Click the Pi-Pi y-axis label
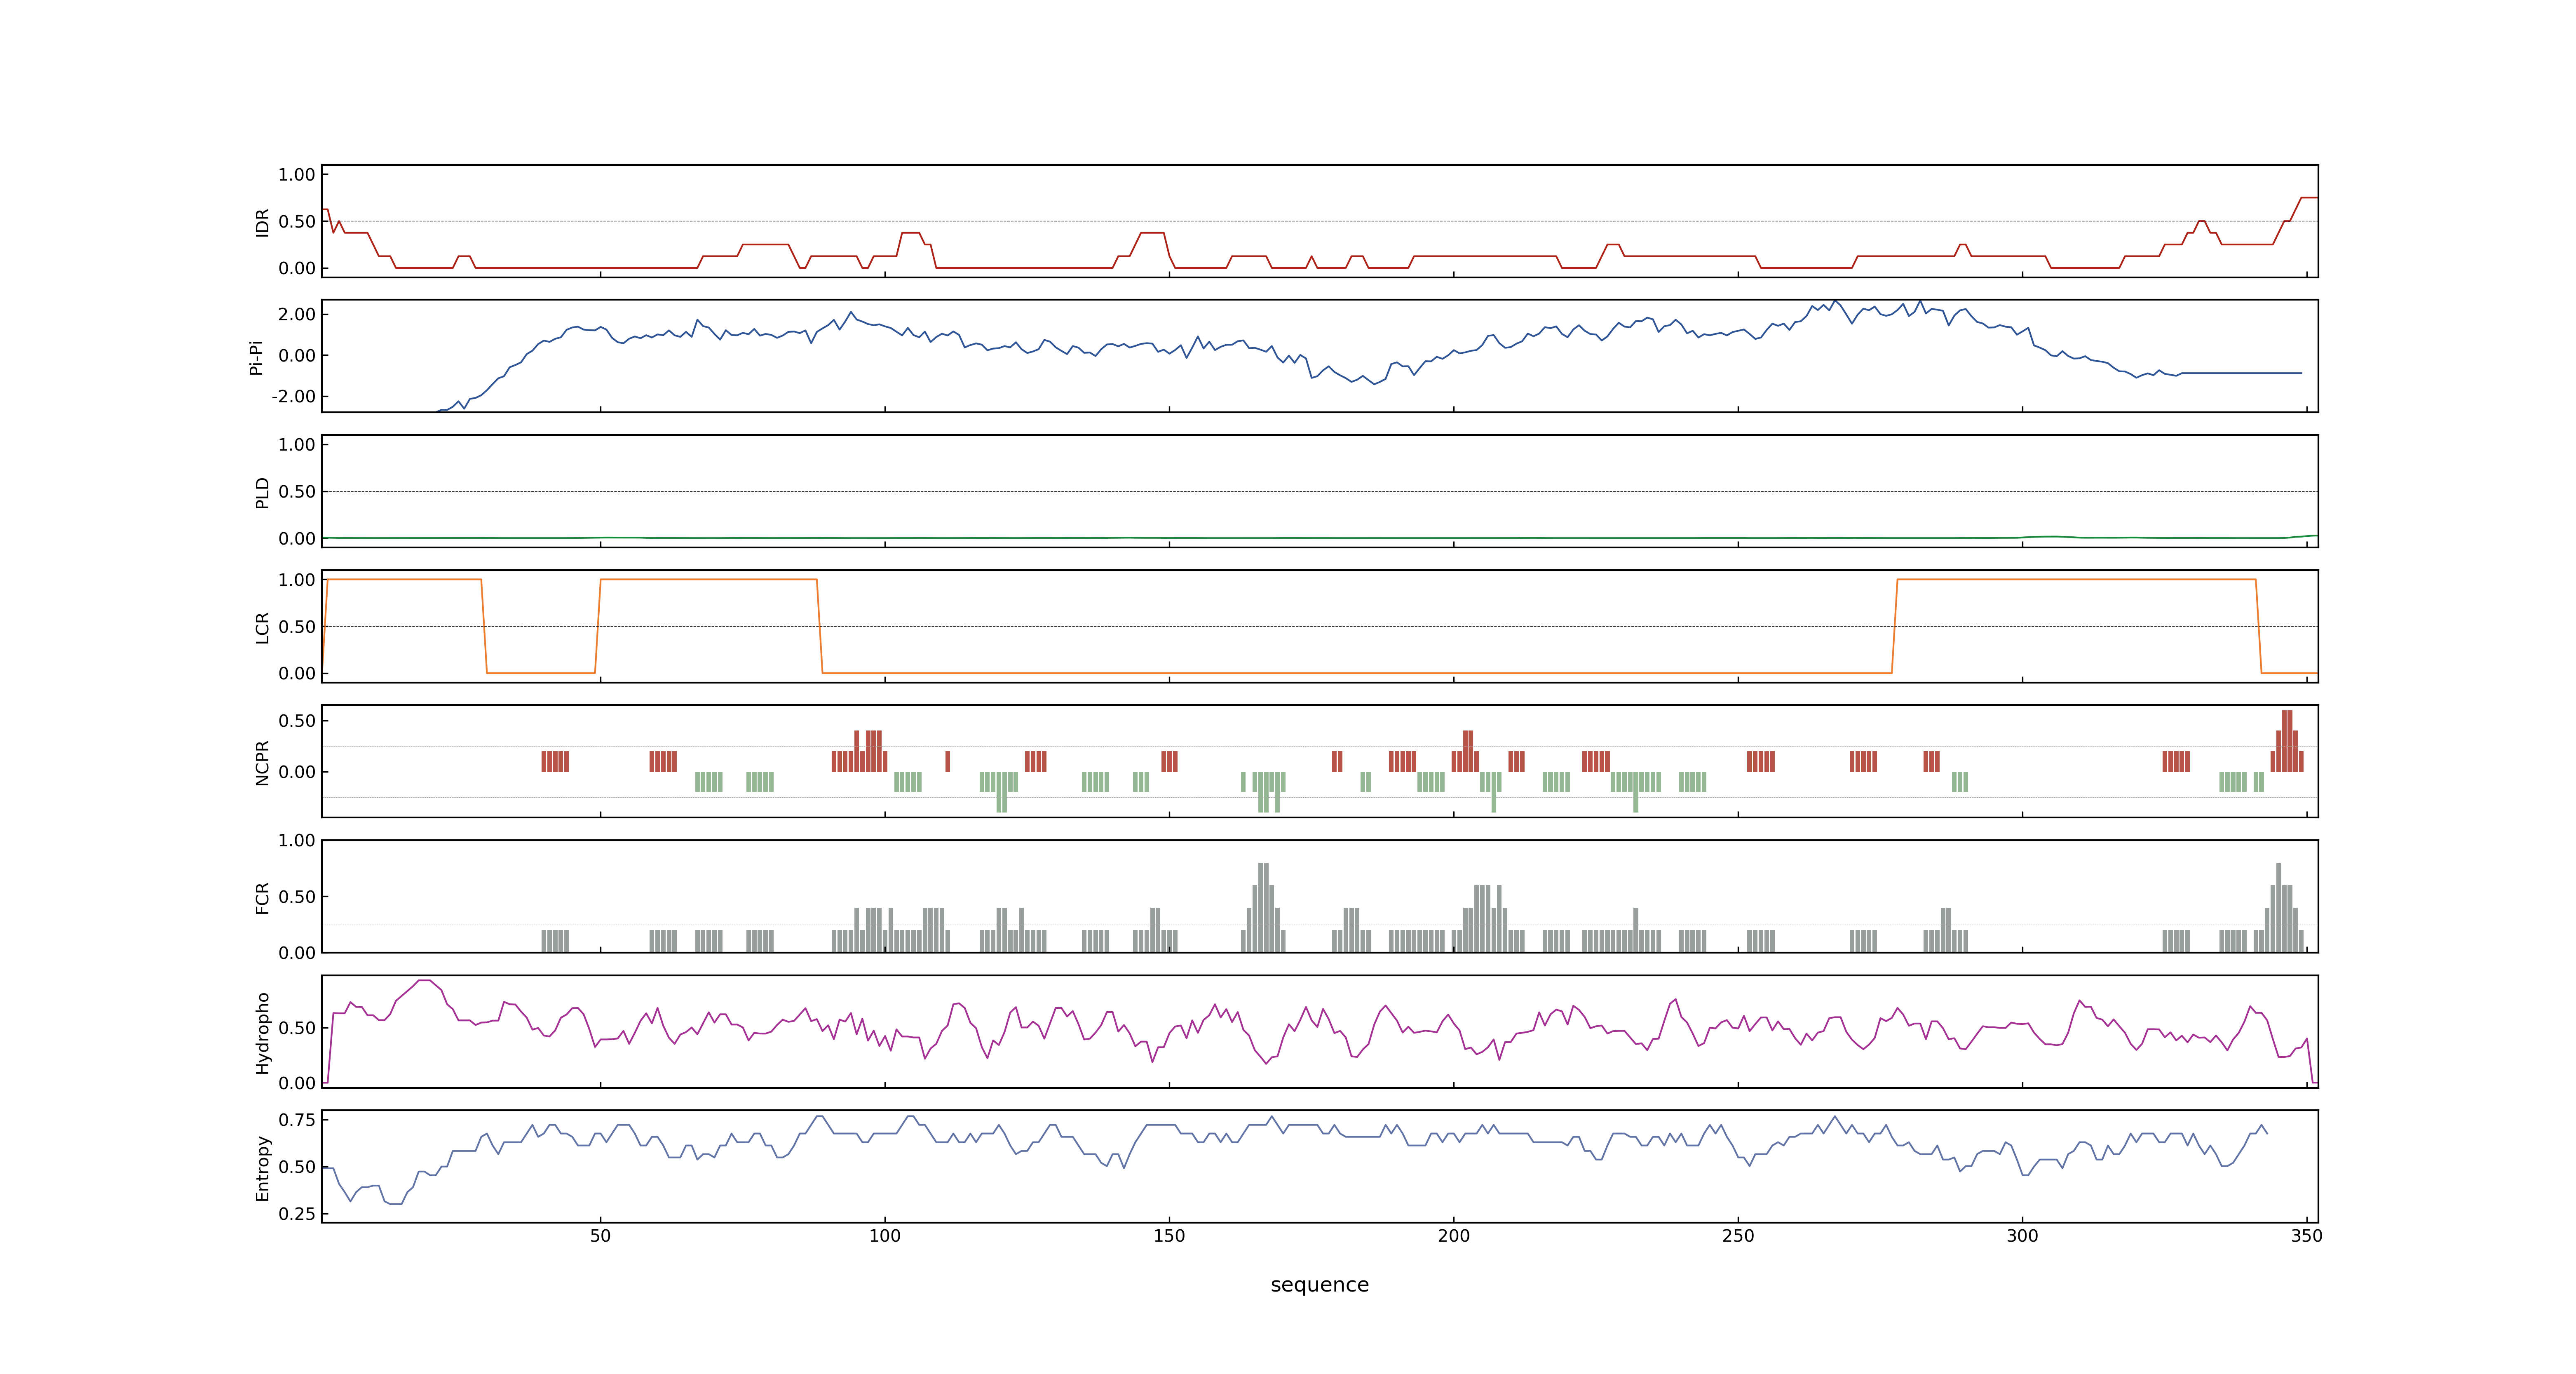 coord(256,357)
